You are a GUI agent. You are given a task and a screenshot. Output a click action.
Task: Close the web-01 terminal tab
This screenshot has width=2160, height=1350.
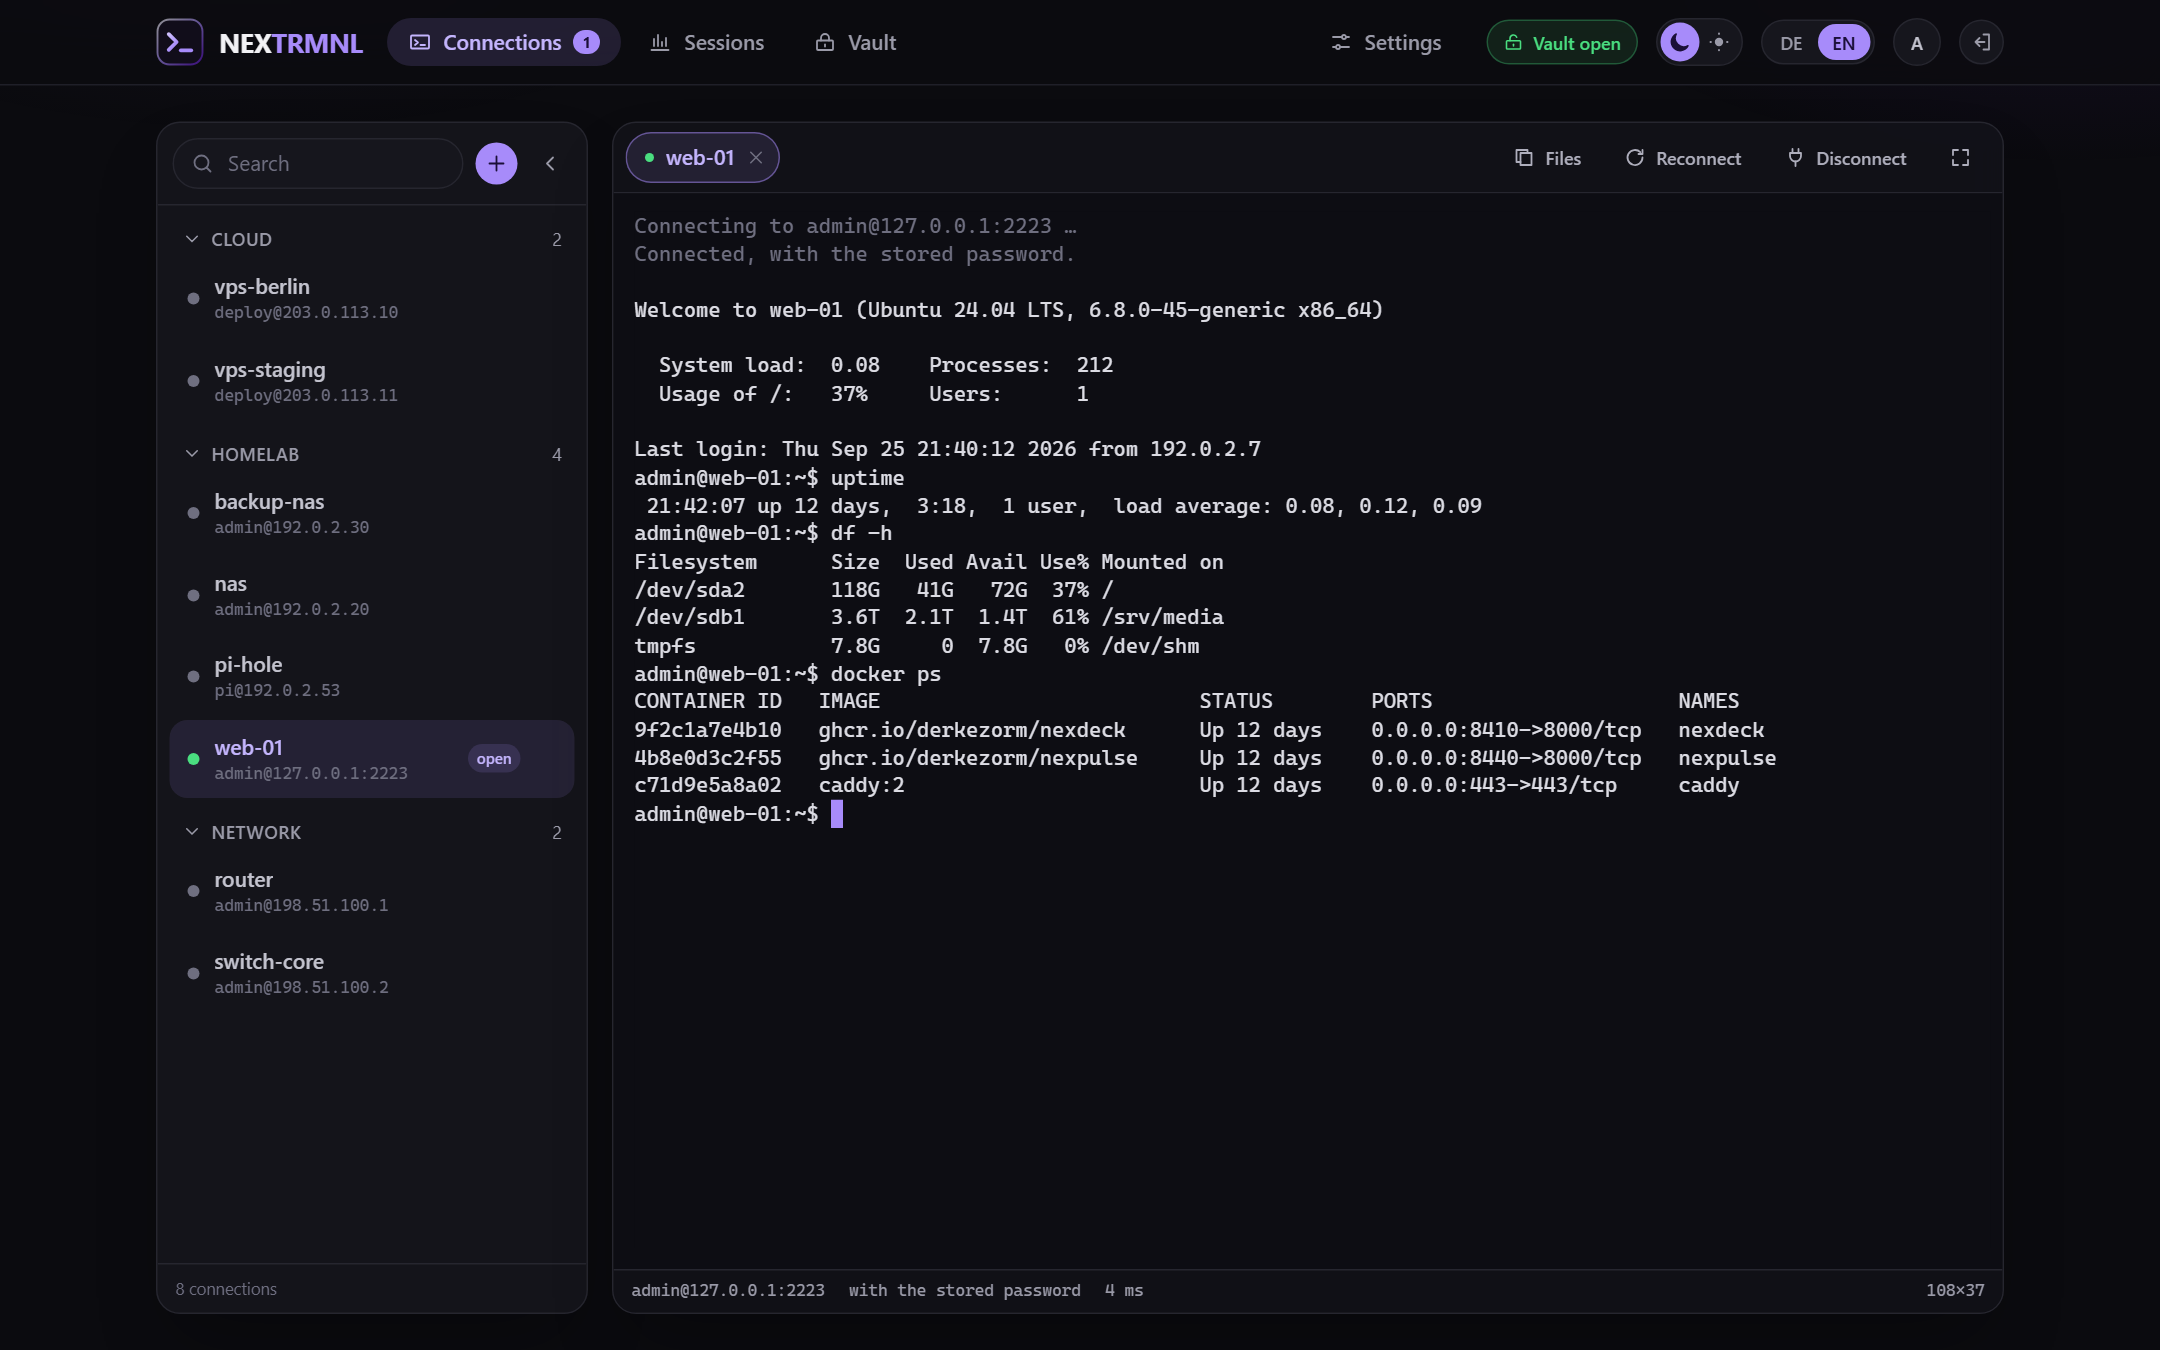click(x=756, y=158)
